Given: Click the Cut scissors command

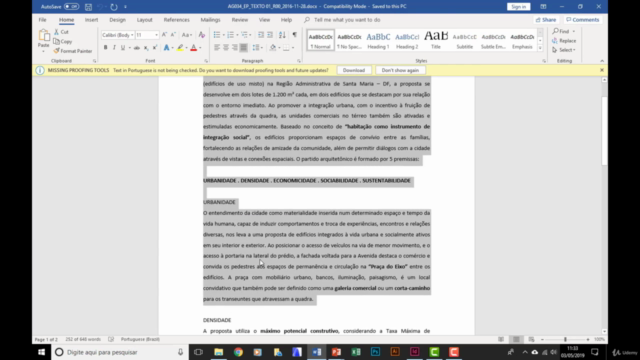Looking at the screenshot, I should [61, 32].
